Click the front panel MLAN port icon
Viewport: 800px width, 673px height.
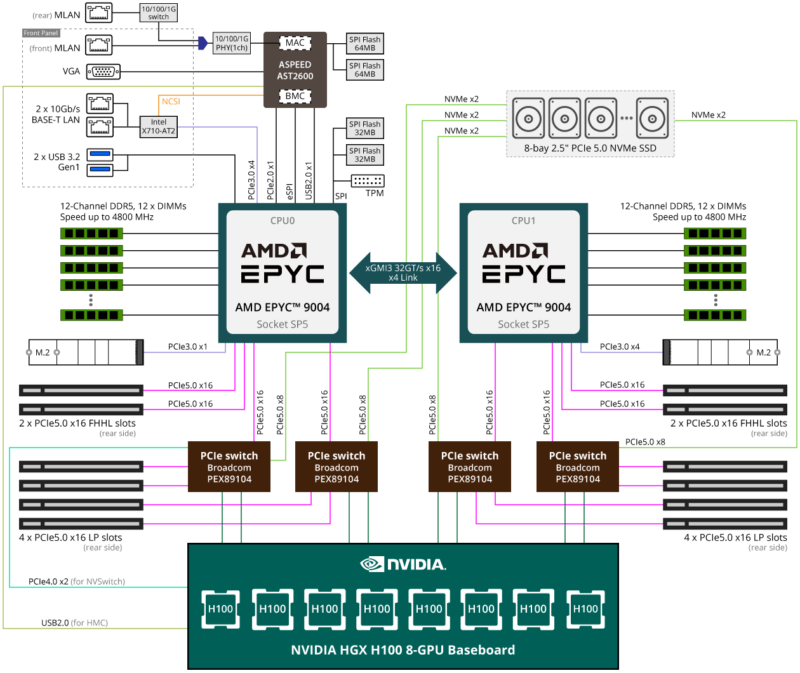tap(97, 44)
